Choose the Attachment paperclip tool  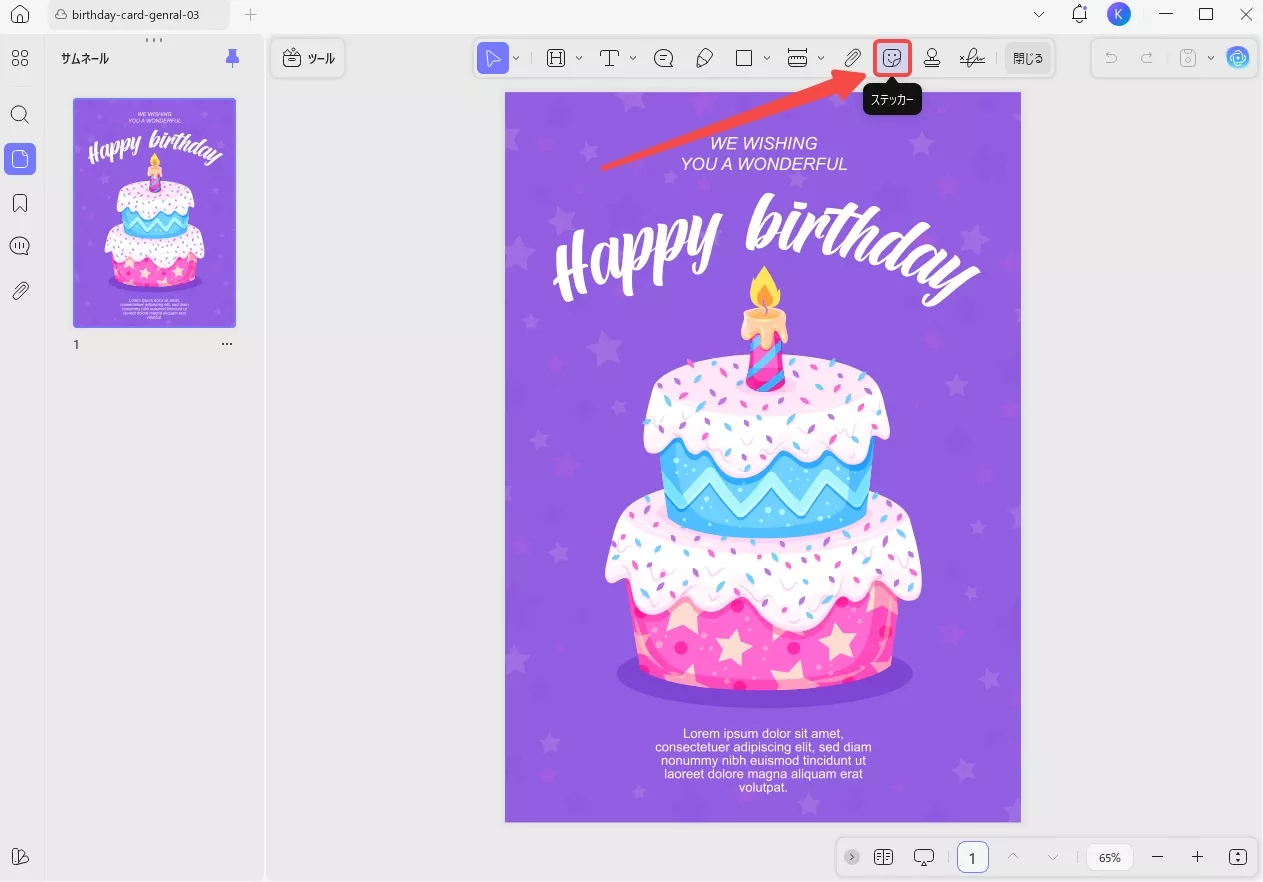point(852,58)
